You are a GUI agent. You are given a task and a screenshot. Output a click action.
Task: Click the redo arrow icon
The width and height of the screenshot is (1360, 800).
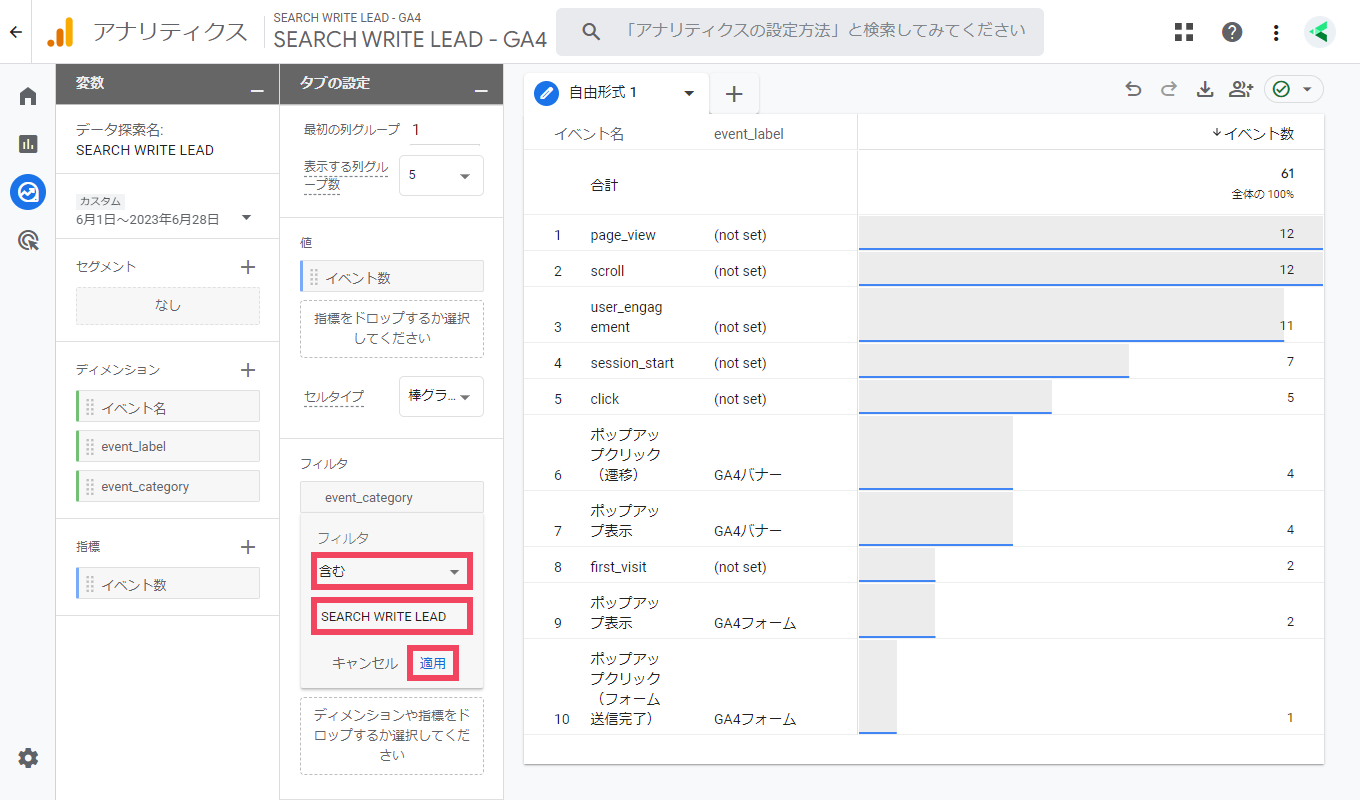(1168, 89)
